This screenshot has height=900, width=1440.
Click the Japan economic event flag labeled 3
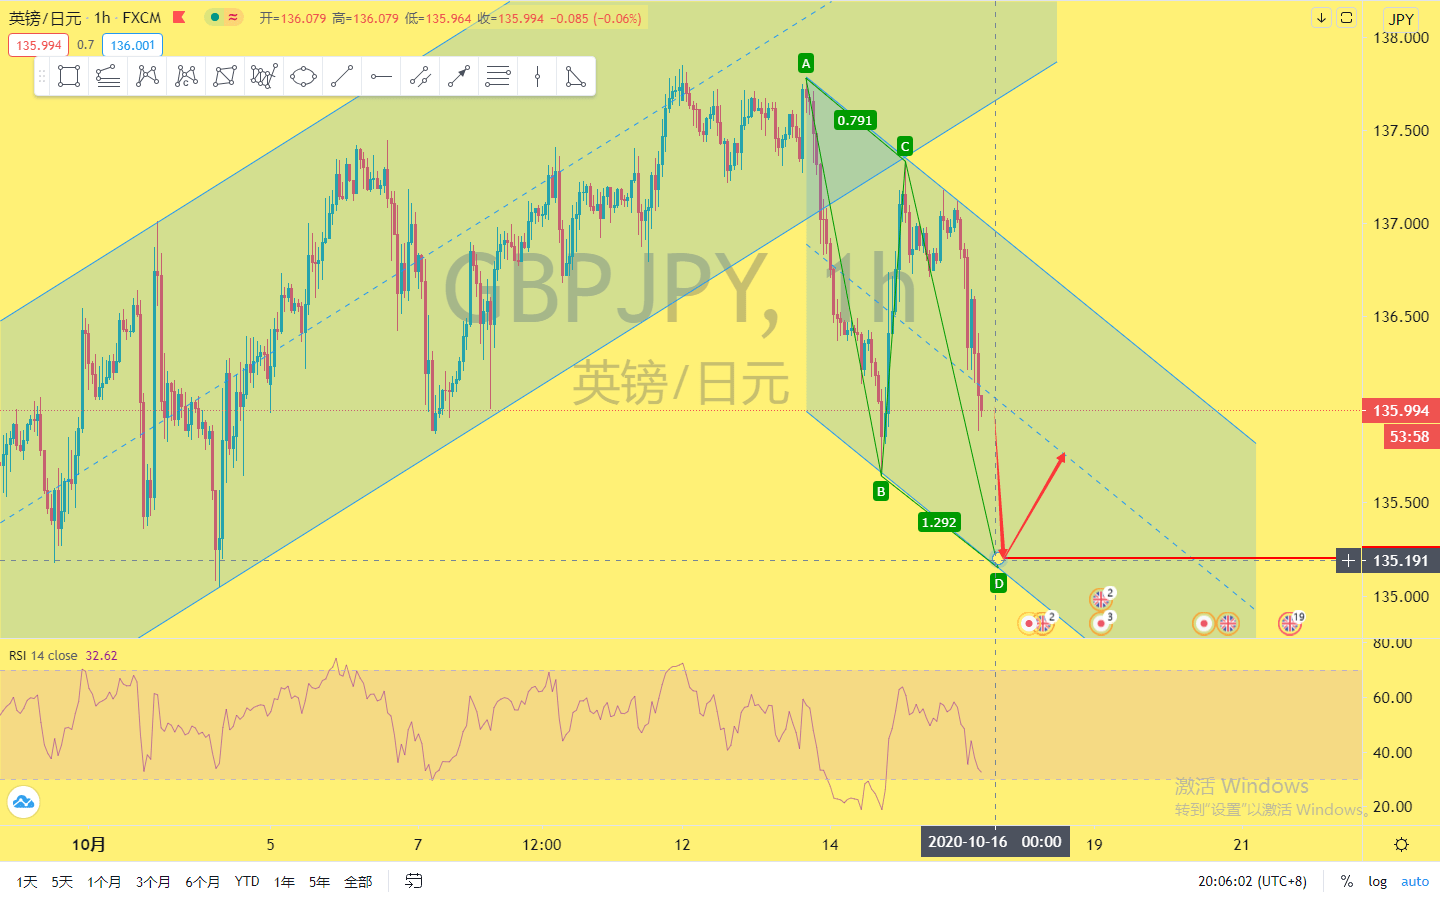1101,623
